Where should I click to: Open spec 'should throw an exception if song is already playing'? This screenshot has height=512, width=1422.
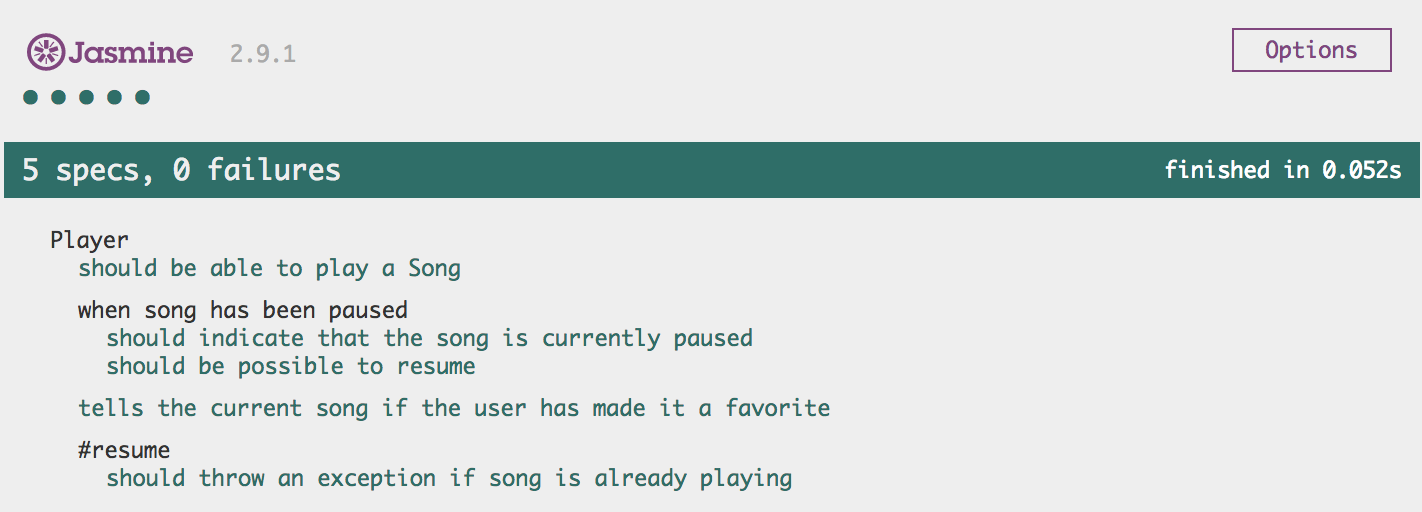point(450,478)
